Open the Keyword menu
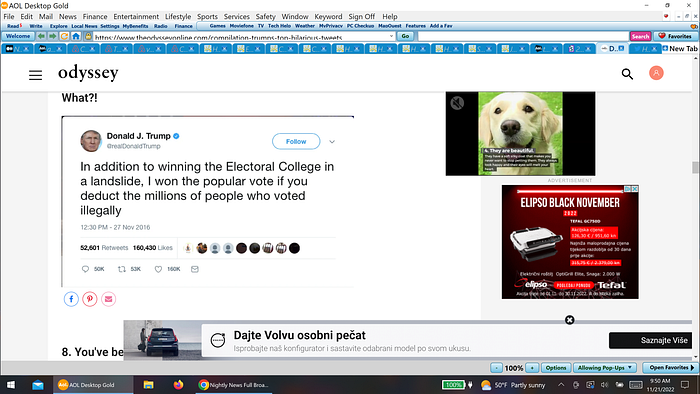Screen dimensions: 700x394 328,17
